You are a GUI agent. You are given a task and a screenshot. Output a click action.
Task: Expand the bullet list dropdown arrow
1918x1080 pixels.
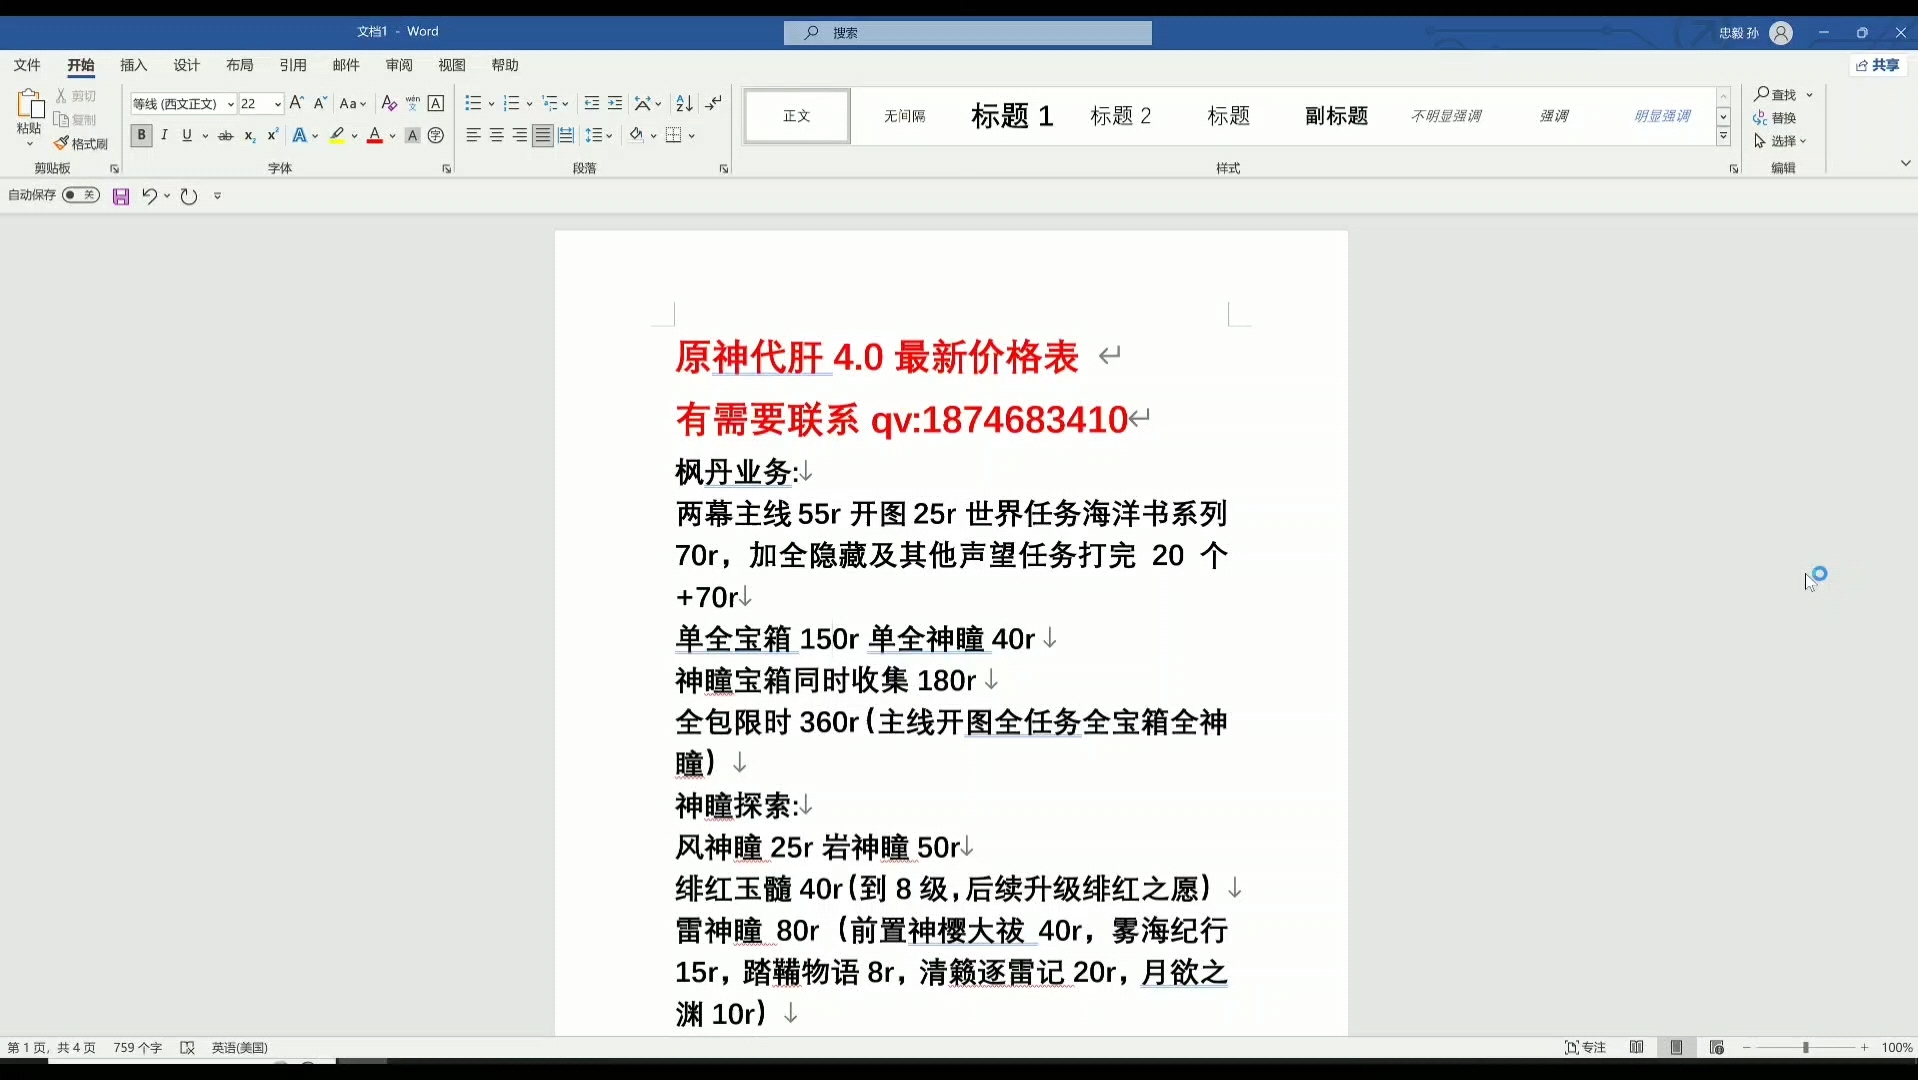pos(491,104)
